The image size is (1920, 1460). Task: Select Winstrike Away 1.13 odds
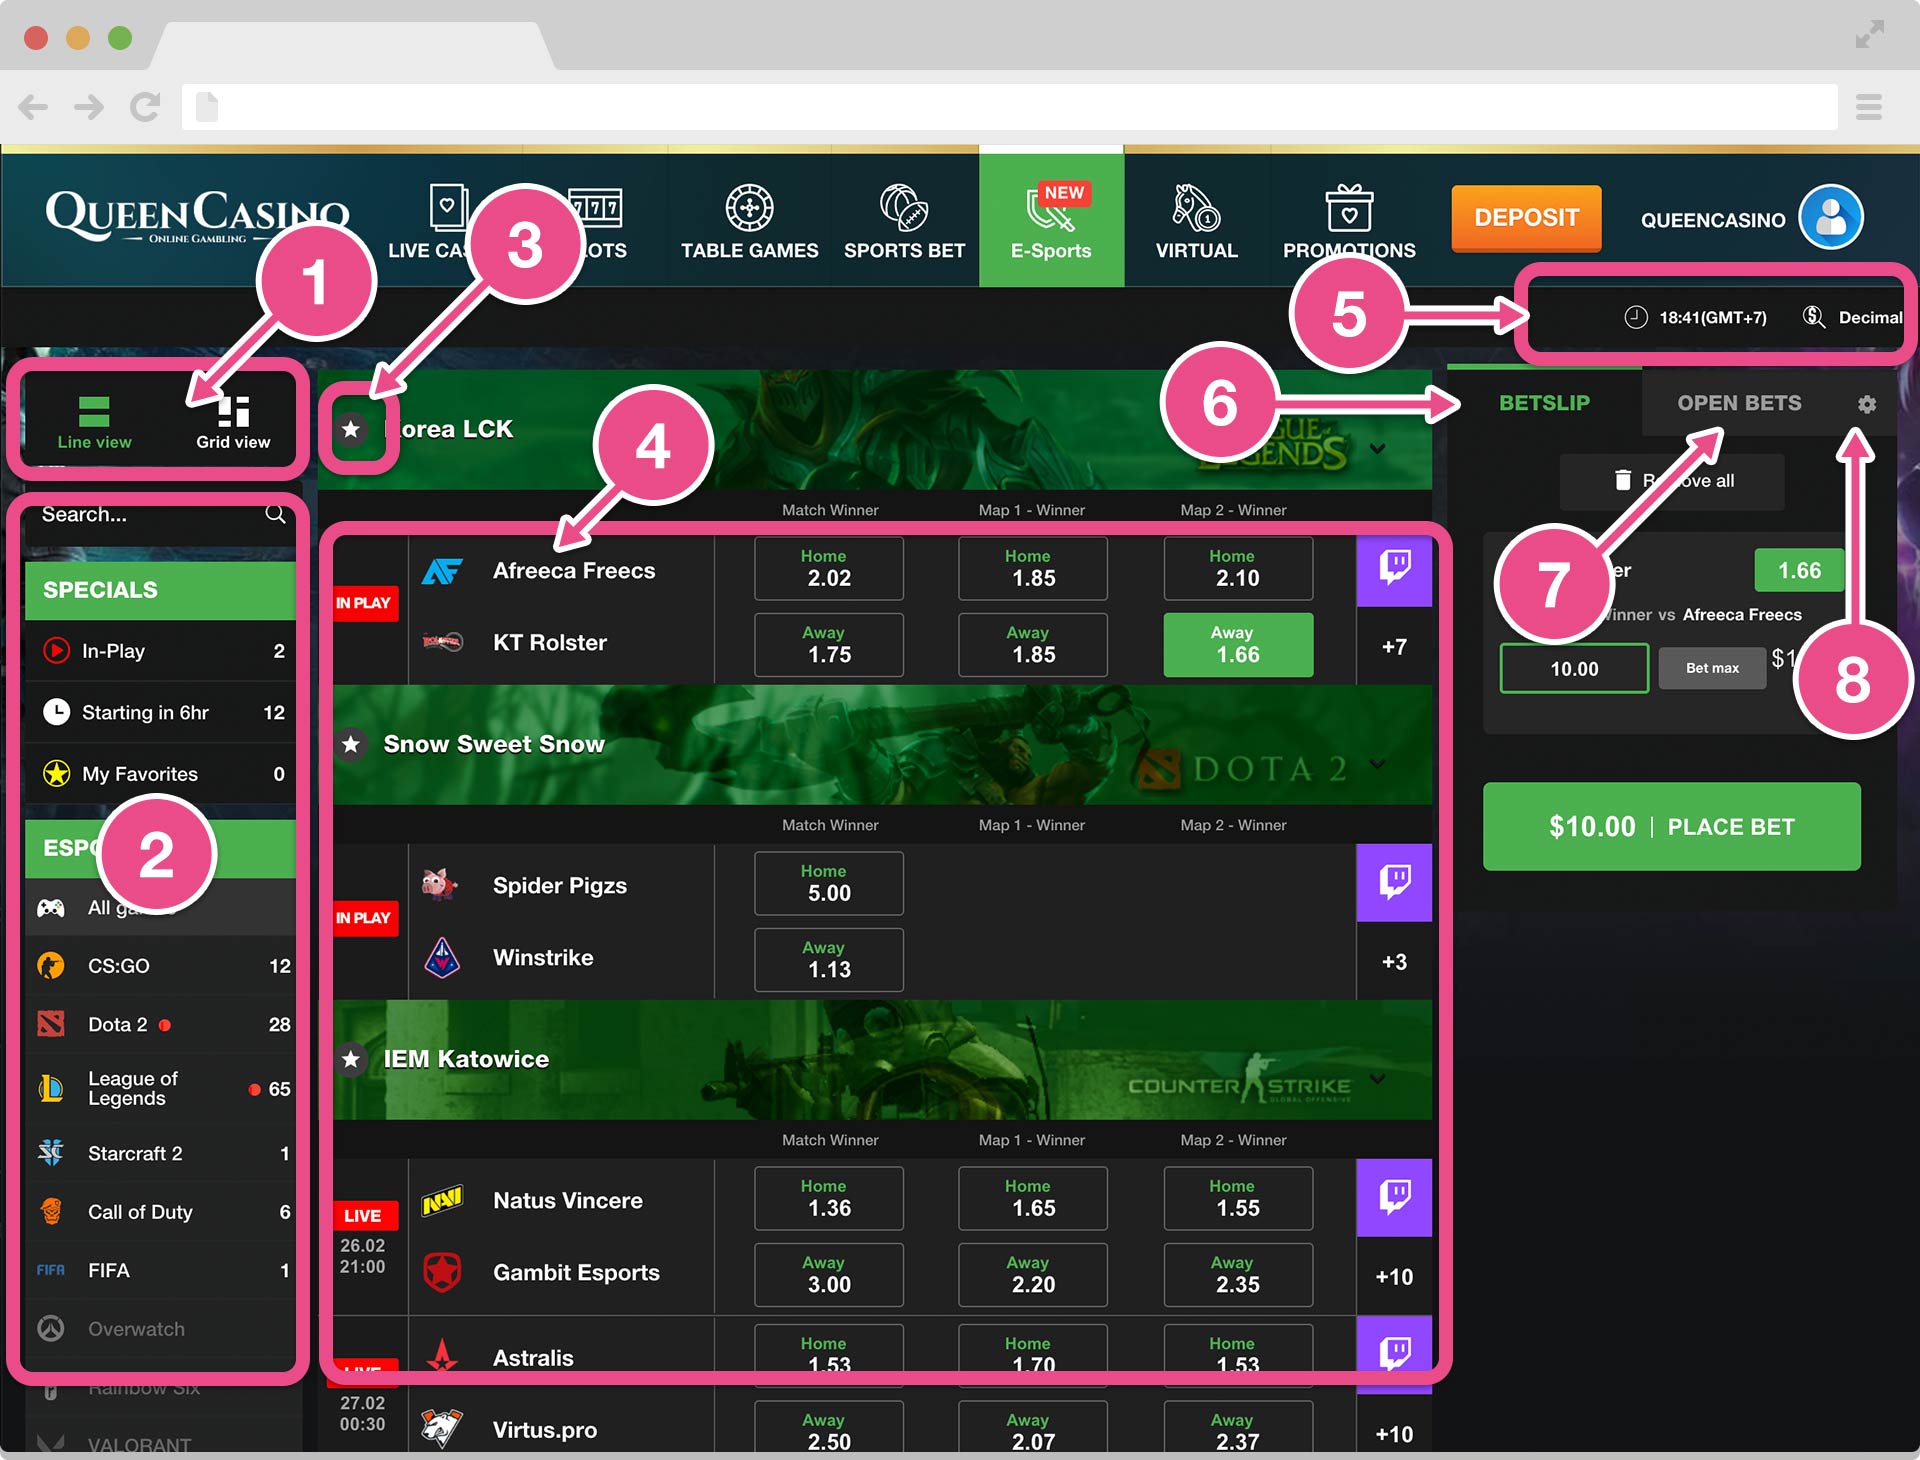point(829,960)
